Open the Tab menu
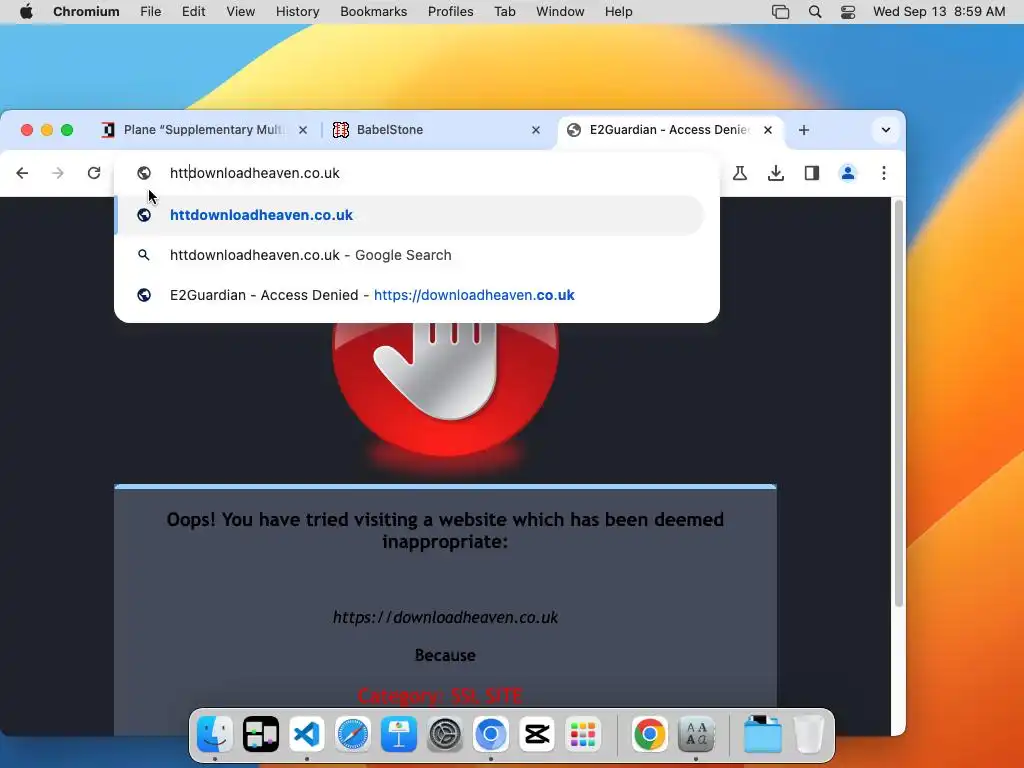 (x=505, y=12)
